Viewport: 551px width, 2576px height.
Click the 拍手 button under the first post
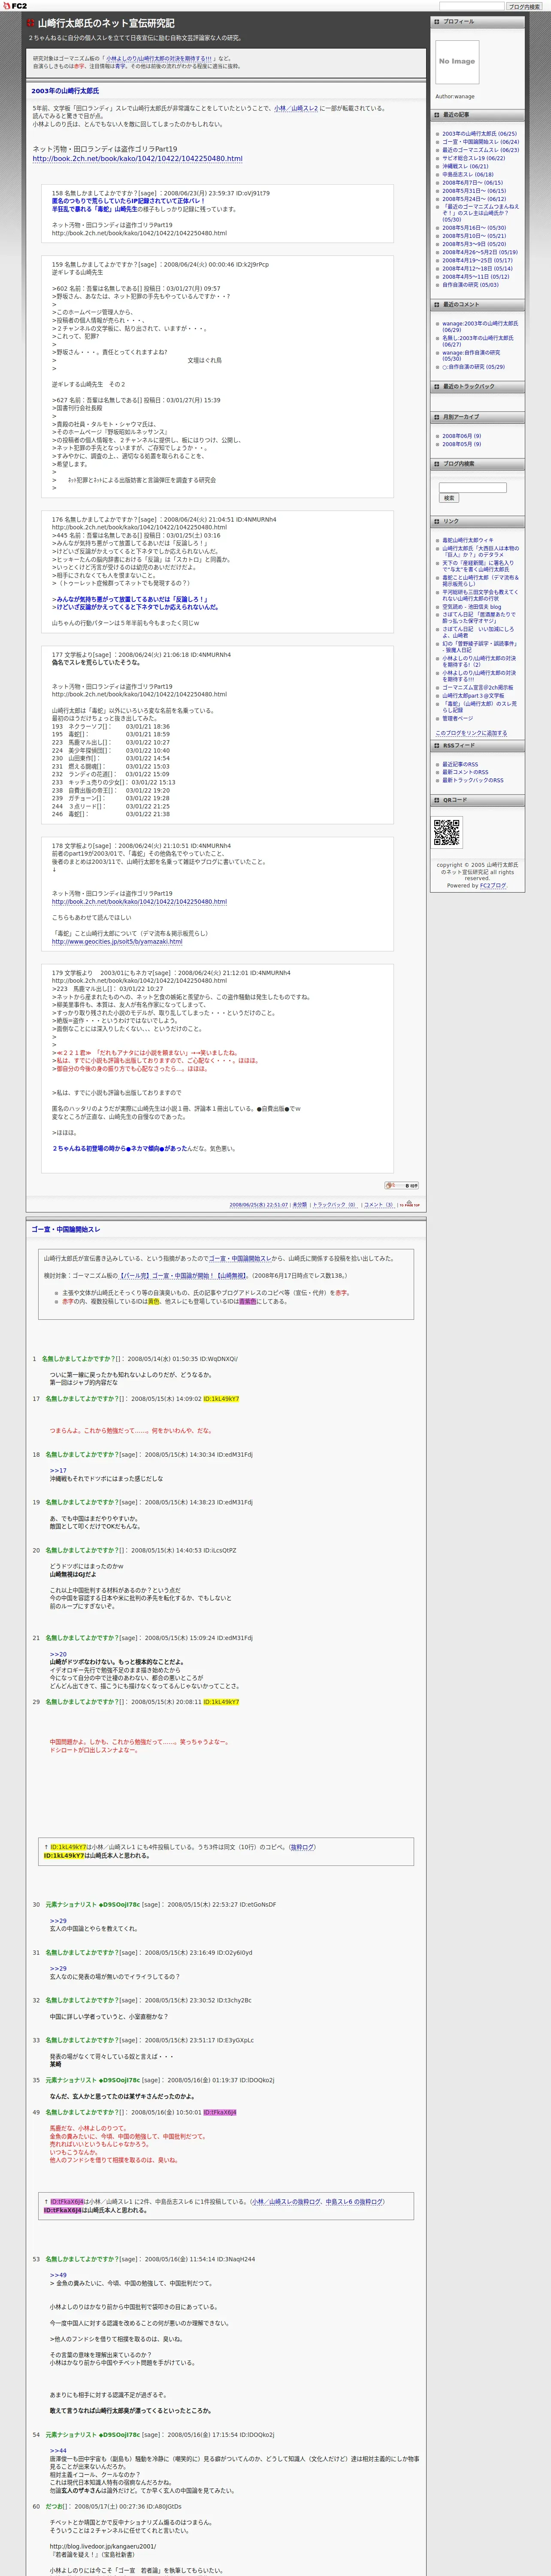pyautogui.click(x=401, y=1185)
